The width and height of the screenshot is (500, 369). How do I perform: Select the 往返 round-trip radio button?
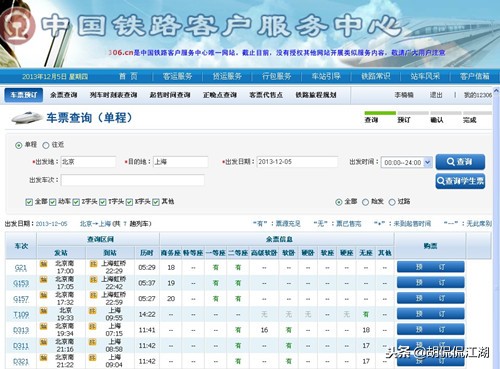[46, 145]
